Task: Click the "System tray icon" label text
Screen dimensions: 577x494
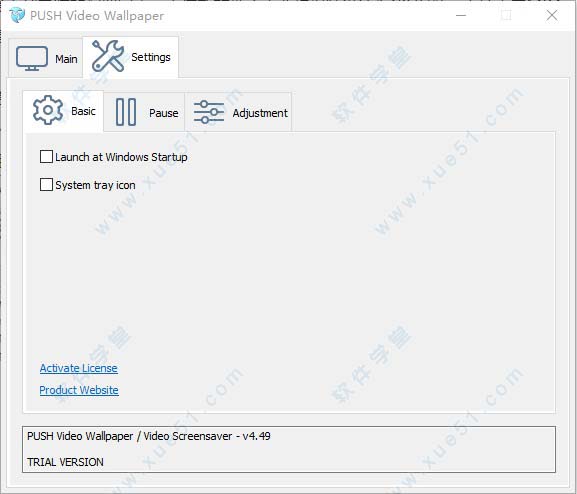Action: coord(95,185)
